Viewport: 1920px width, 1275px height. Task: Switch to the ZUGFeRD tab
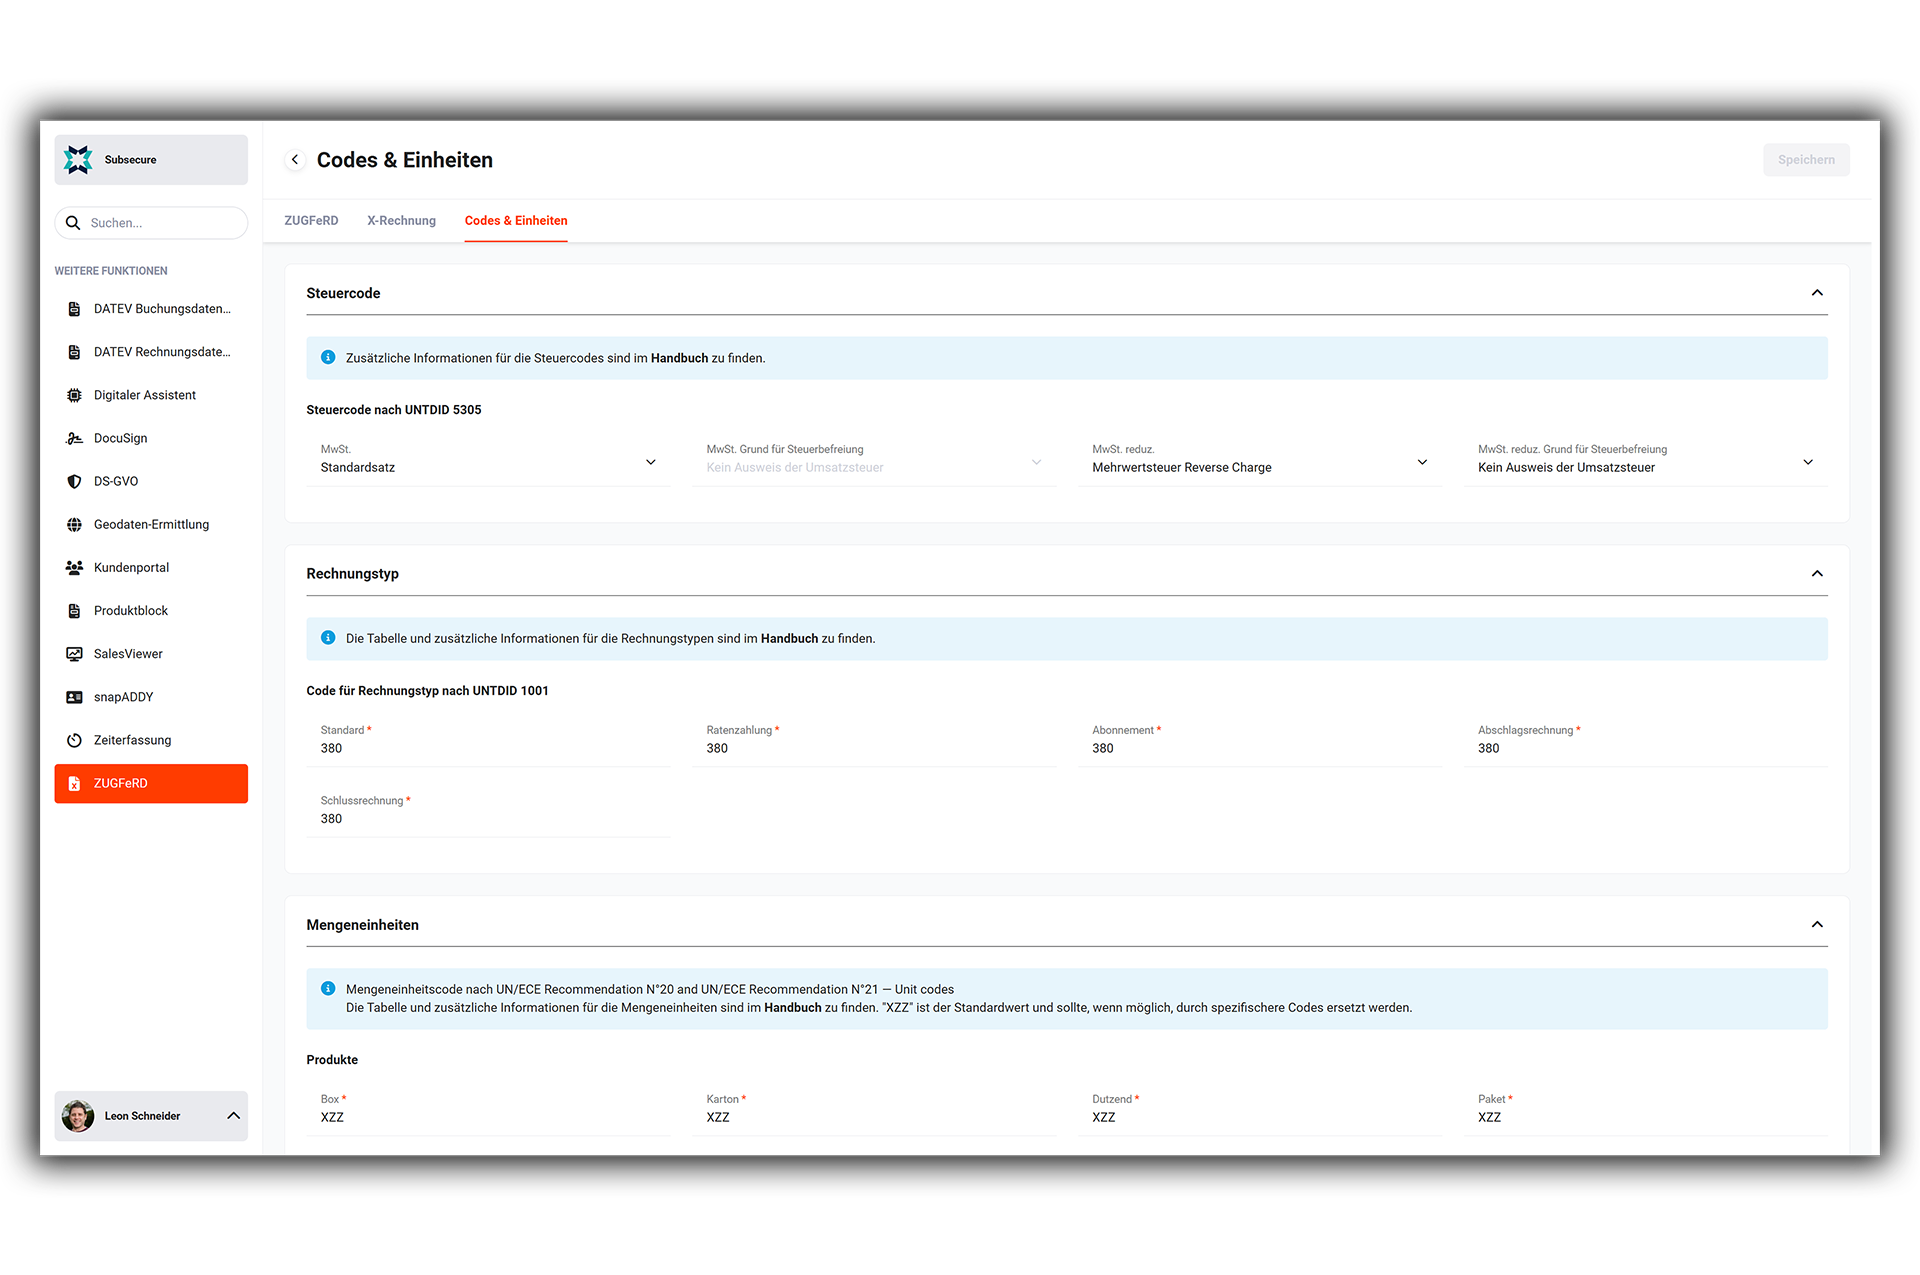pos(311,221)
